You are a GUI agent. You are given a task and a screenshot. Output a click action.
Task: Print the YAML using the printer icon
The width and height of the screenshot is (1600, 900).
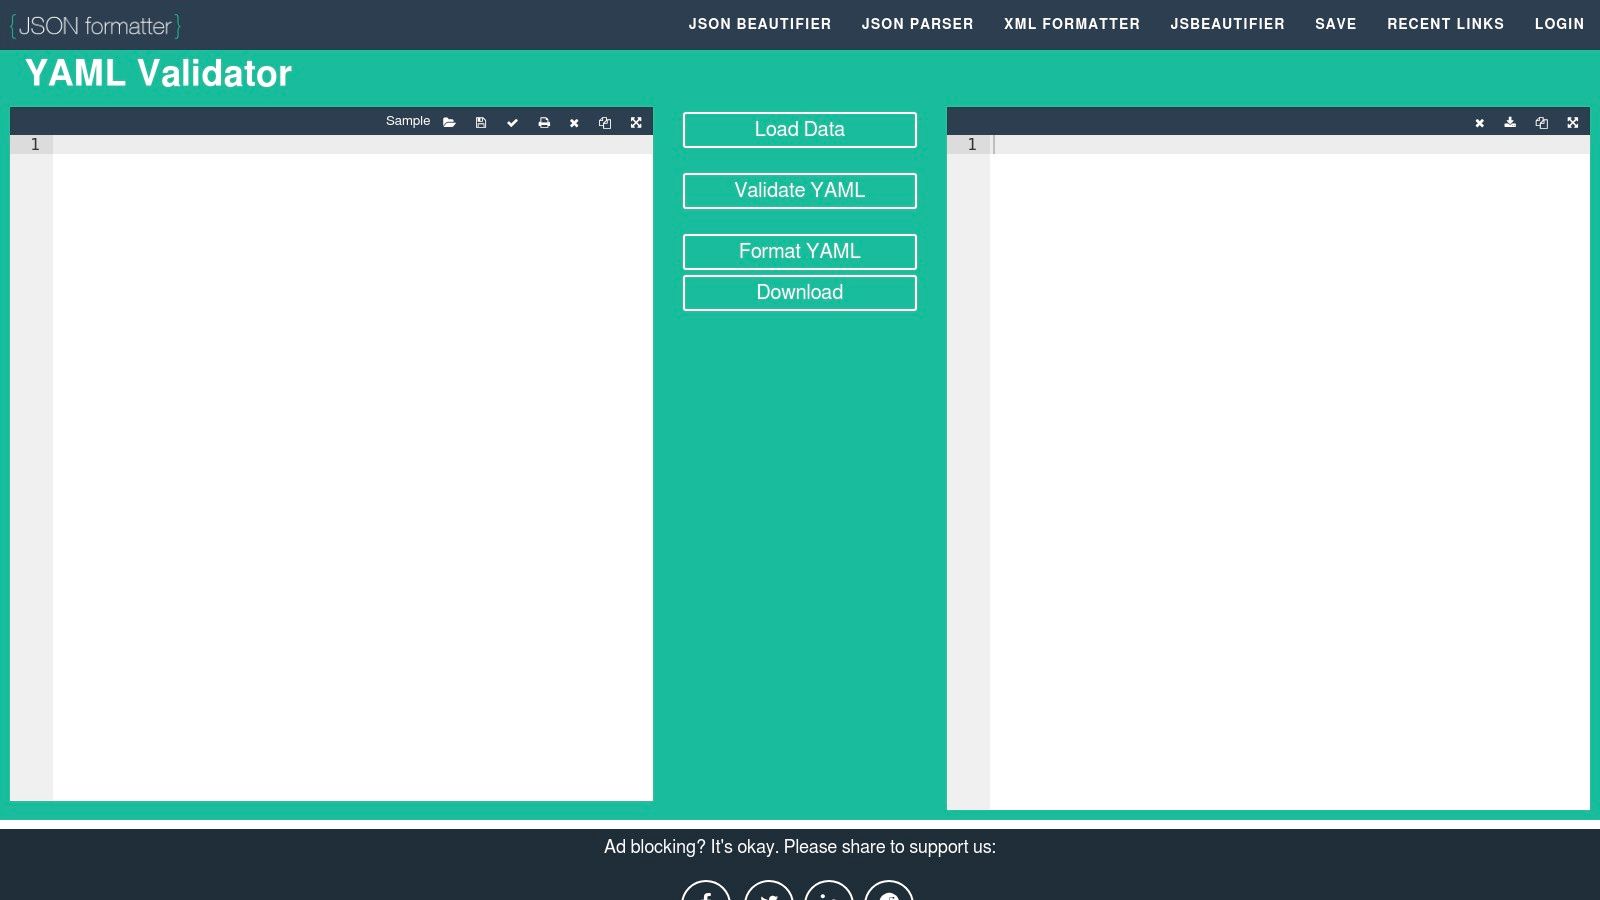[543, 122]
